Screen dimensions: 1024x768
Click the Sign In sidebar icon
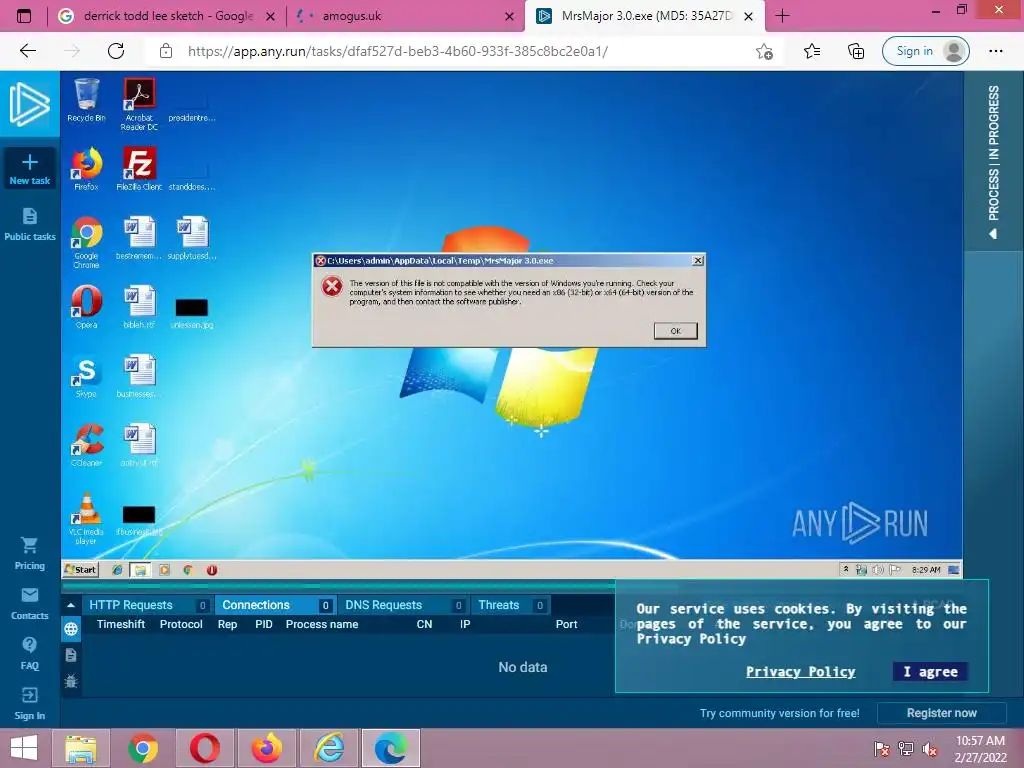point(29,703)
